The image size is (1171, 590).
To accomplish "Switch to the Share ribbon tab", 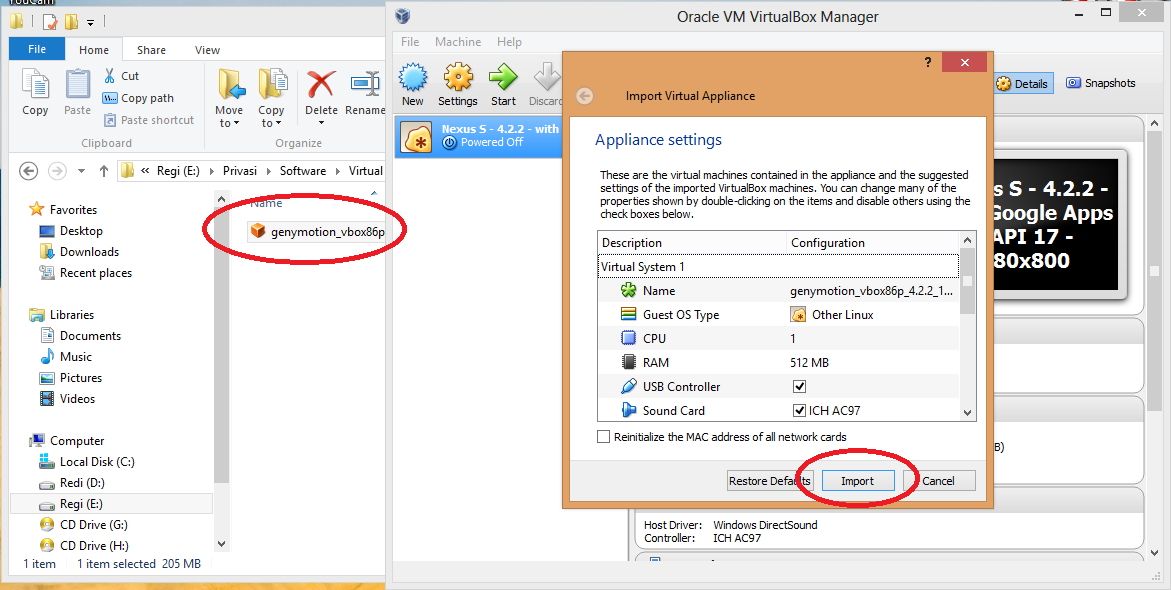I will click(152, 50).
